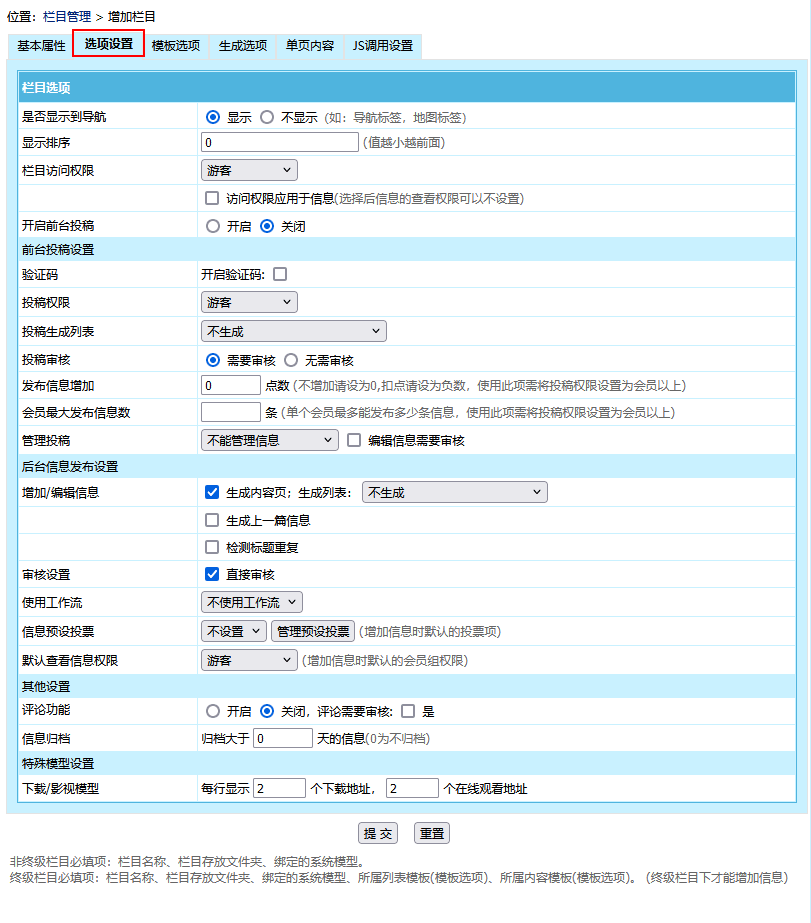Open the 栏目访问权限 dropdown
Screen dimensions: 811x923
[x=249, y=171]
